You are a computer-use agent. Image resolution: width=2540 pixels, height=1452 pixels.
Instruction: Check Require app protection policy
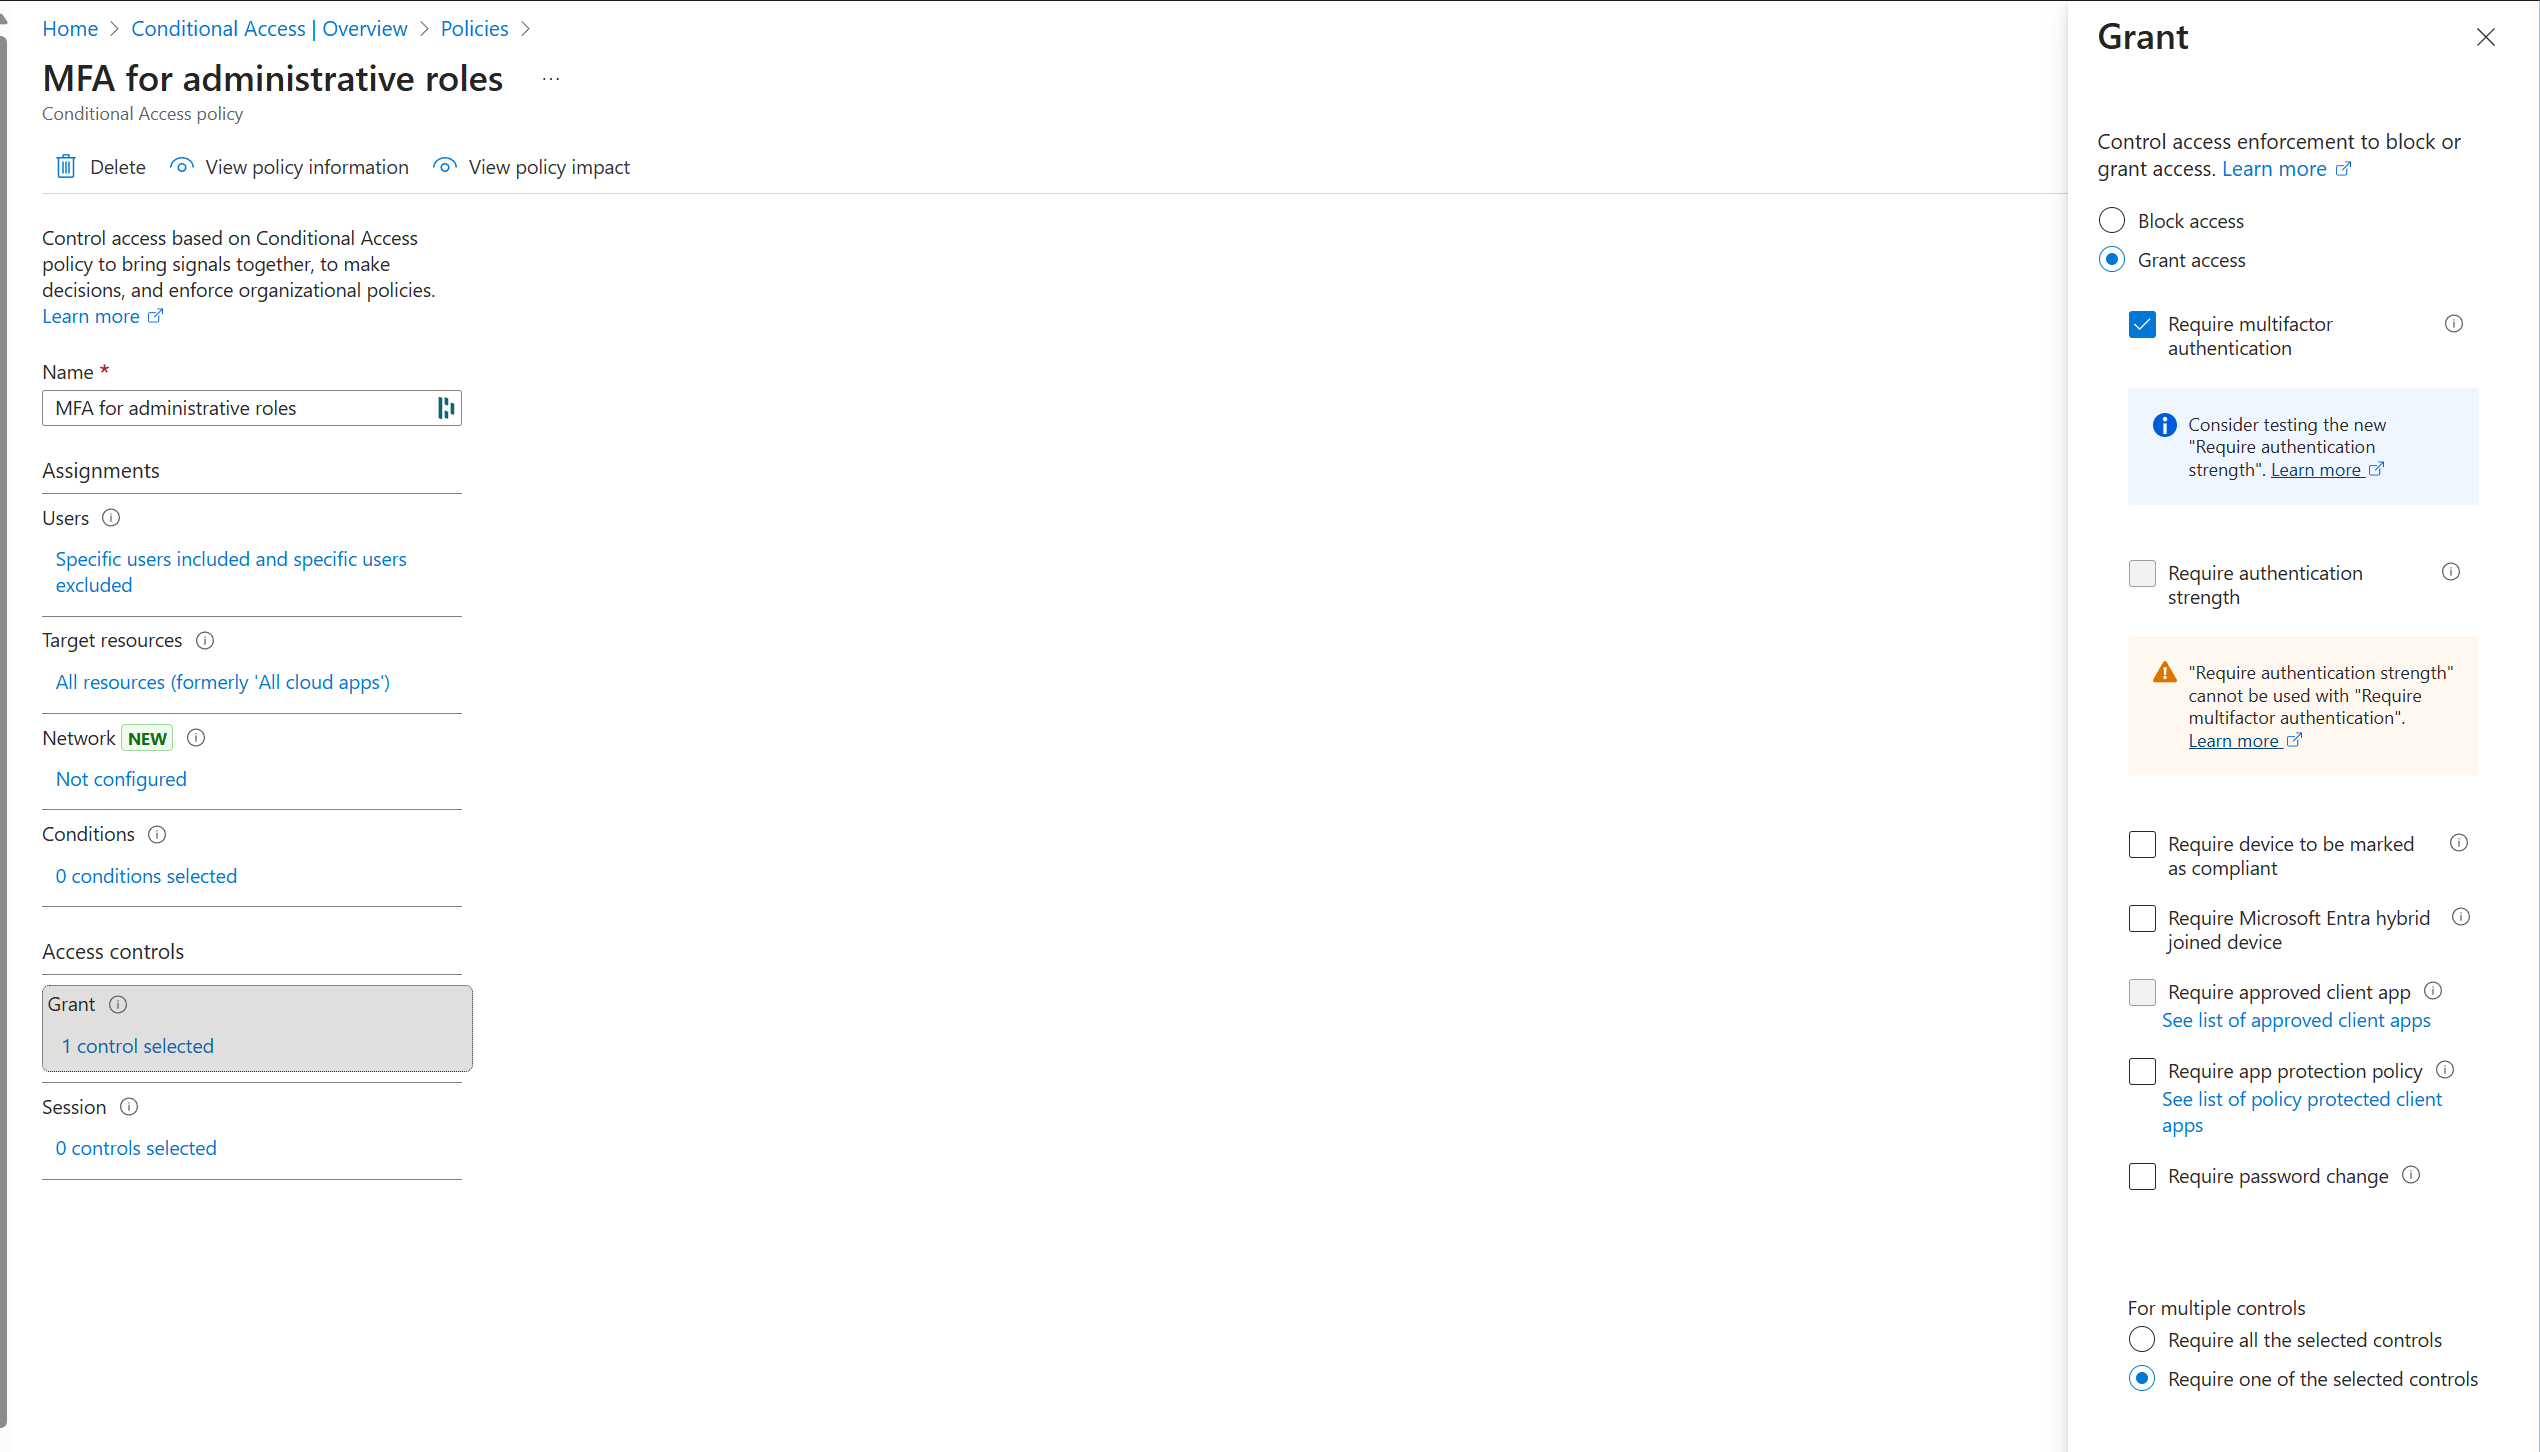point(2142,1072)
